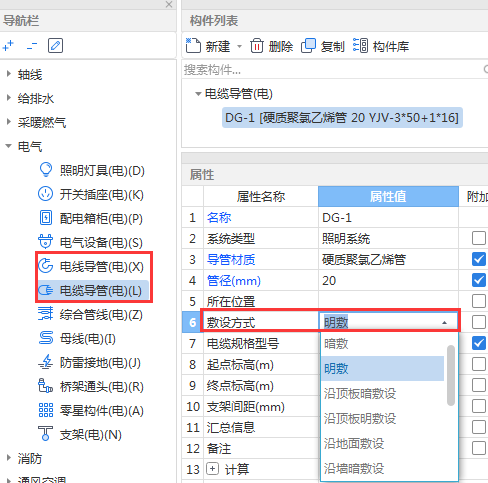This screenshot has width=488, height=483.
Task: Expand the 轴线 tree node
Action: click(x=9, y=74)
